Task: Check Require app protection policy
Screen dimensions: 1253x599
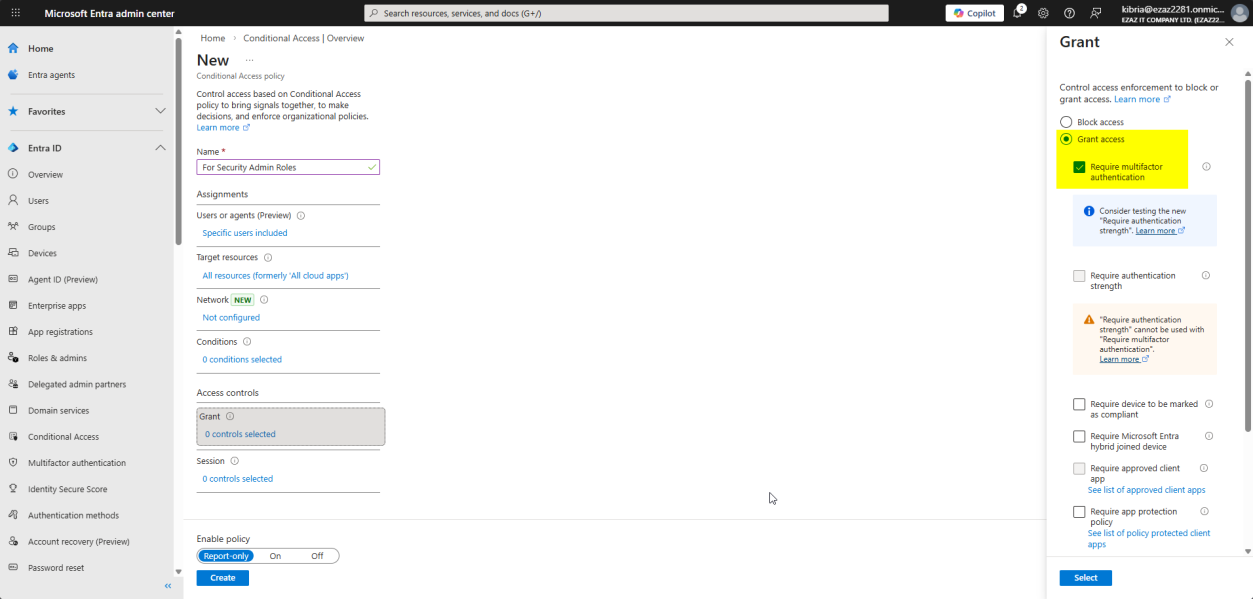Action: point(1079,512)
